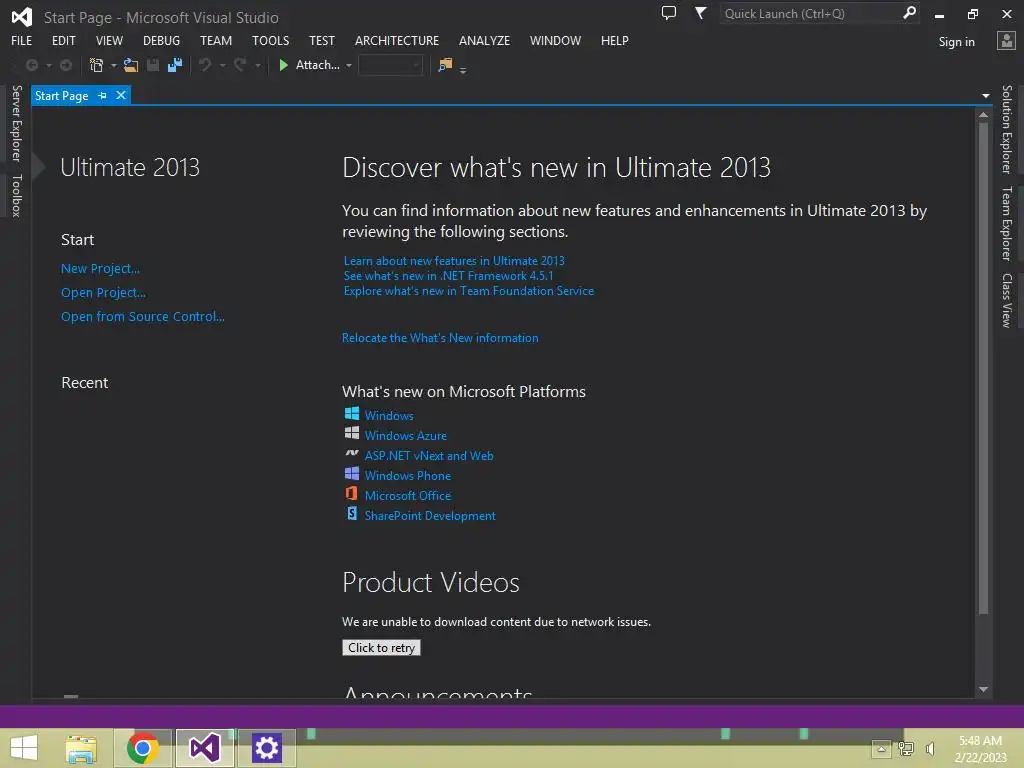Open the notifications flag icon
Viewport: 1024px width, 768px height.
coord(700,13)
